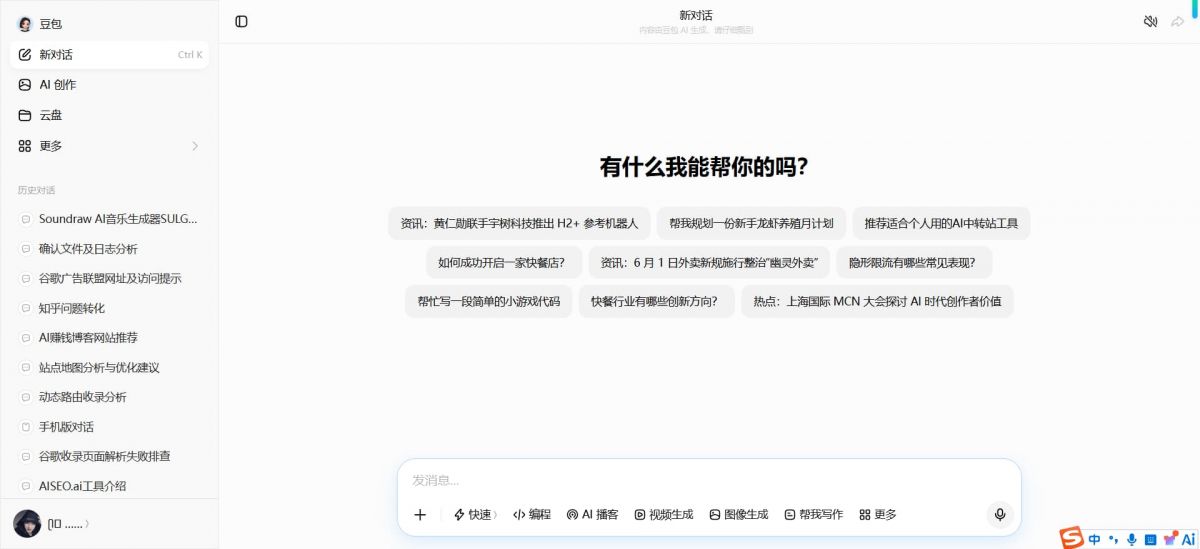Click the microphone voice input button
1200x549 pixels.
tap(998, 514)
